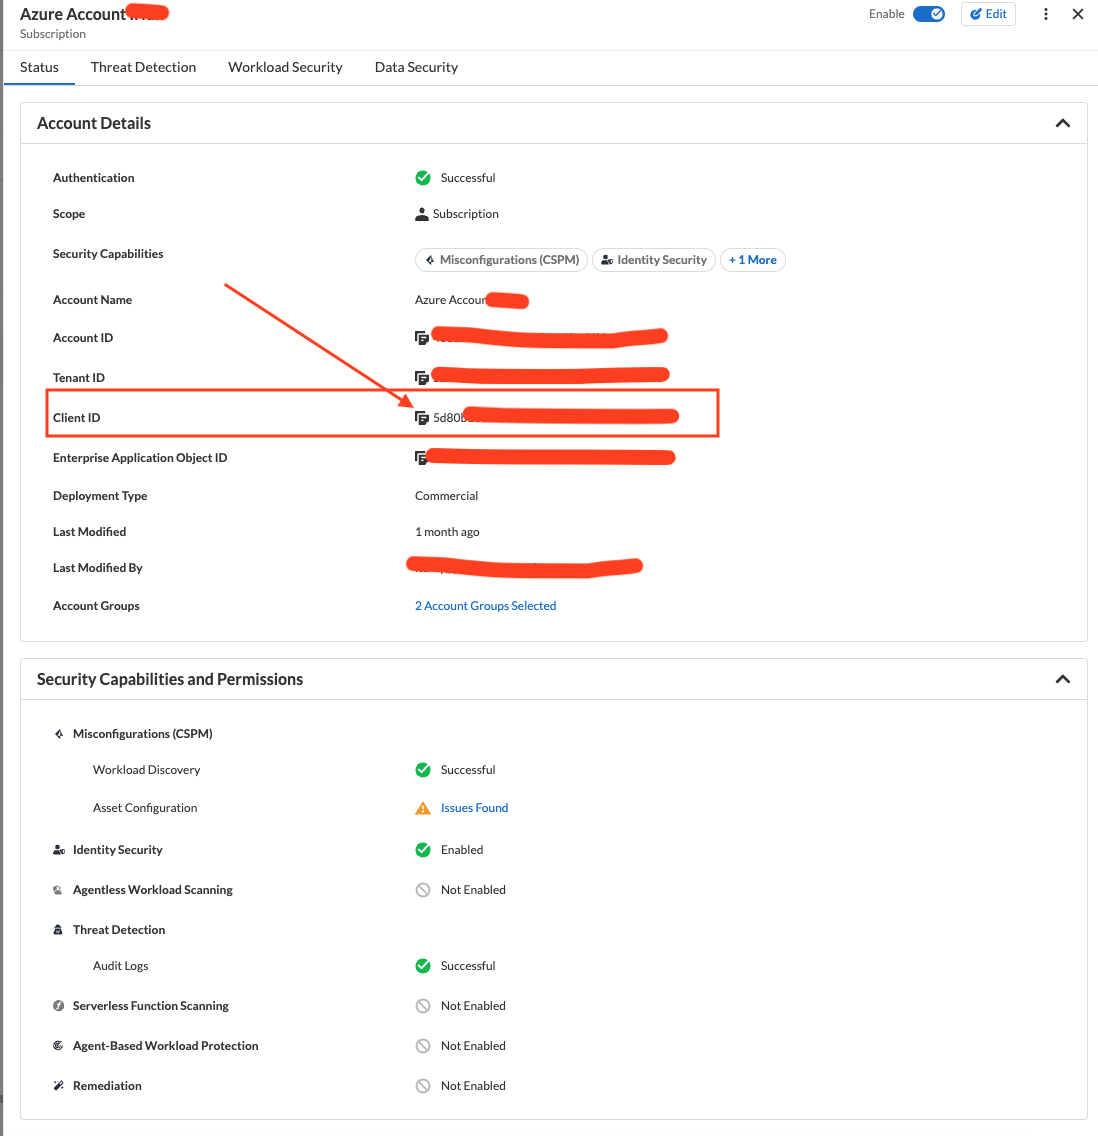Image resolution: width=1098 pixels, height=1136 pixels.
Task: Collapse the Account Details section
Action: 1063,123
